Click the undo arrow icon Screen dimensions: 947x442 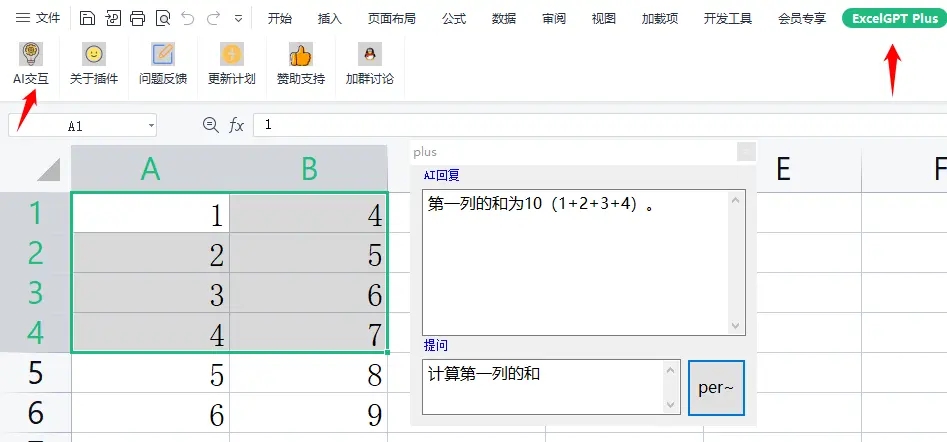coord(187,18)
